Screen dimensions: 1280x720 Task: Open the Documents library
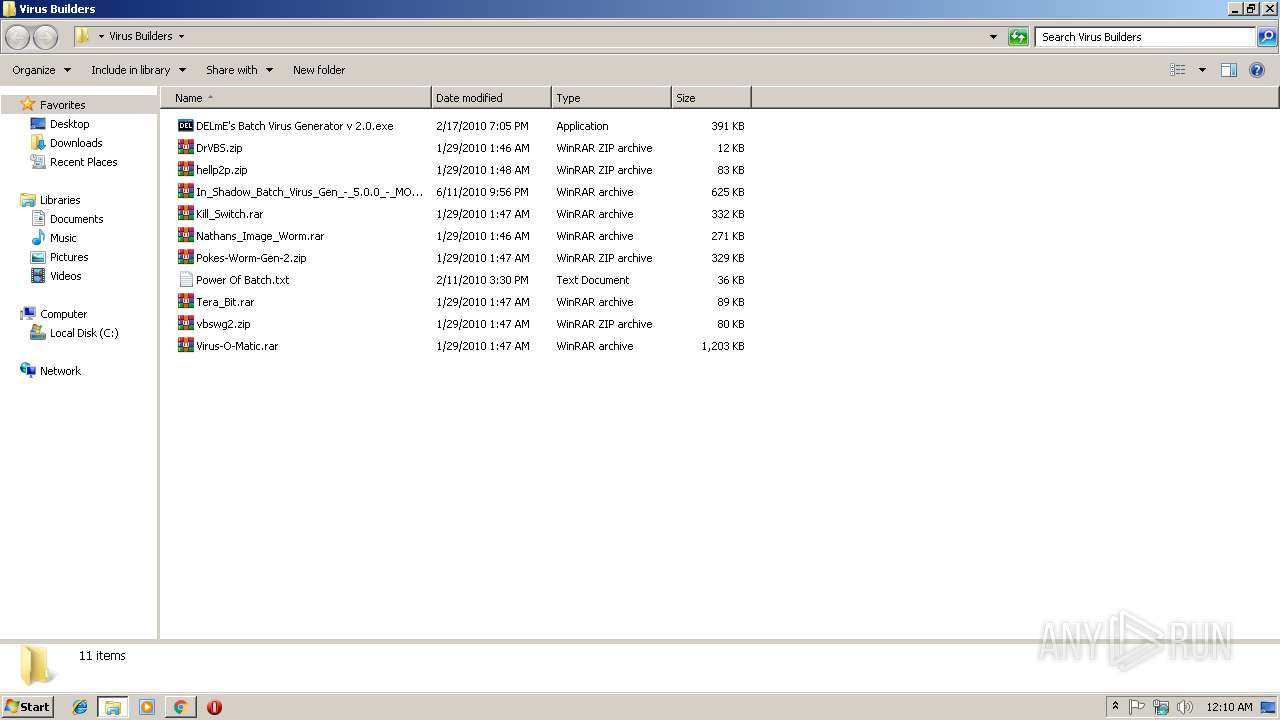click(77, 219)
